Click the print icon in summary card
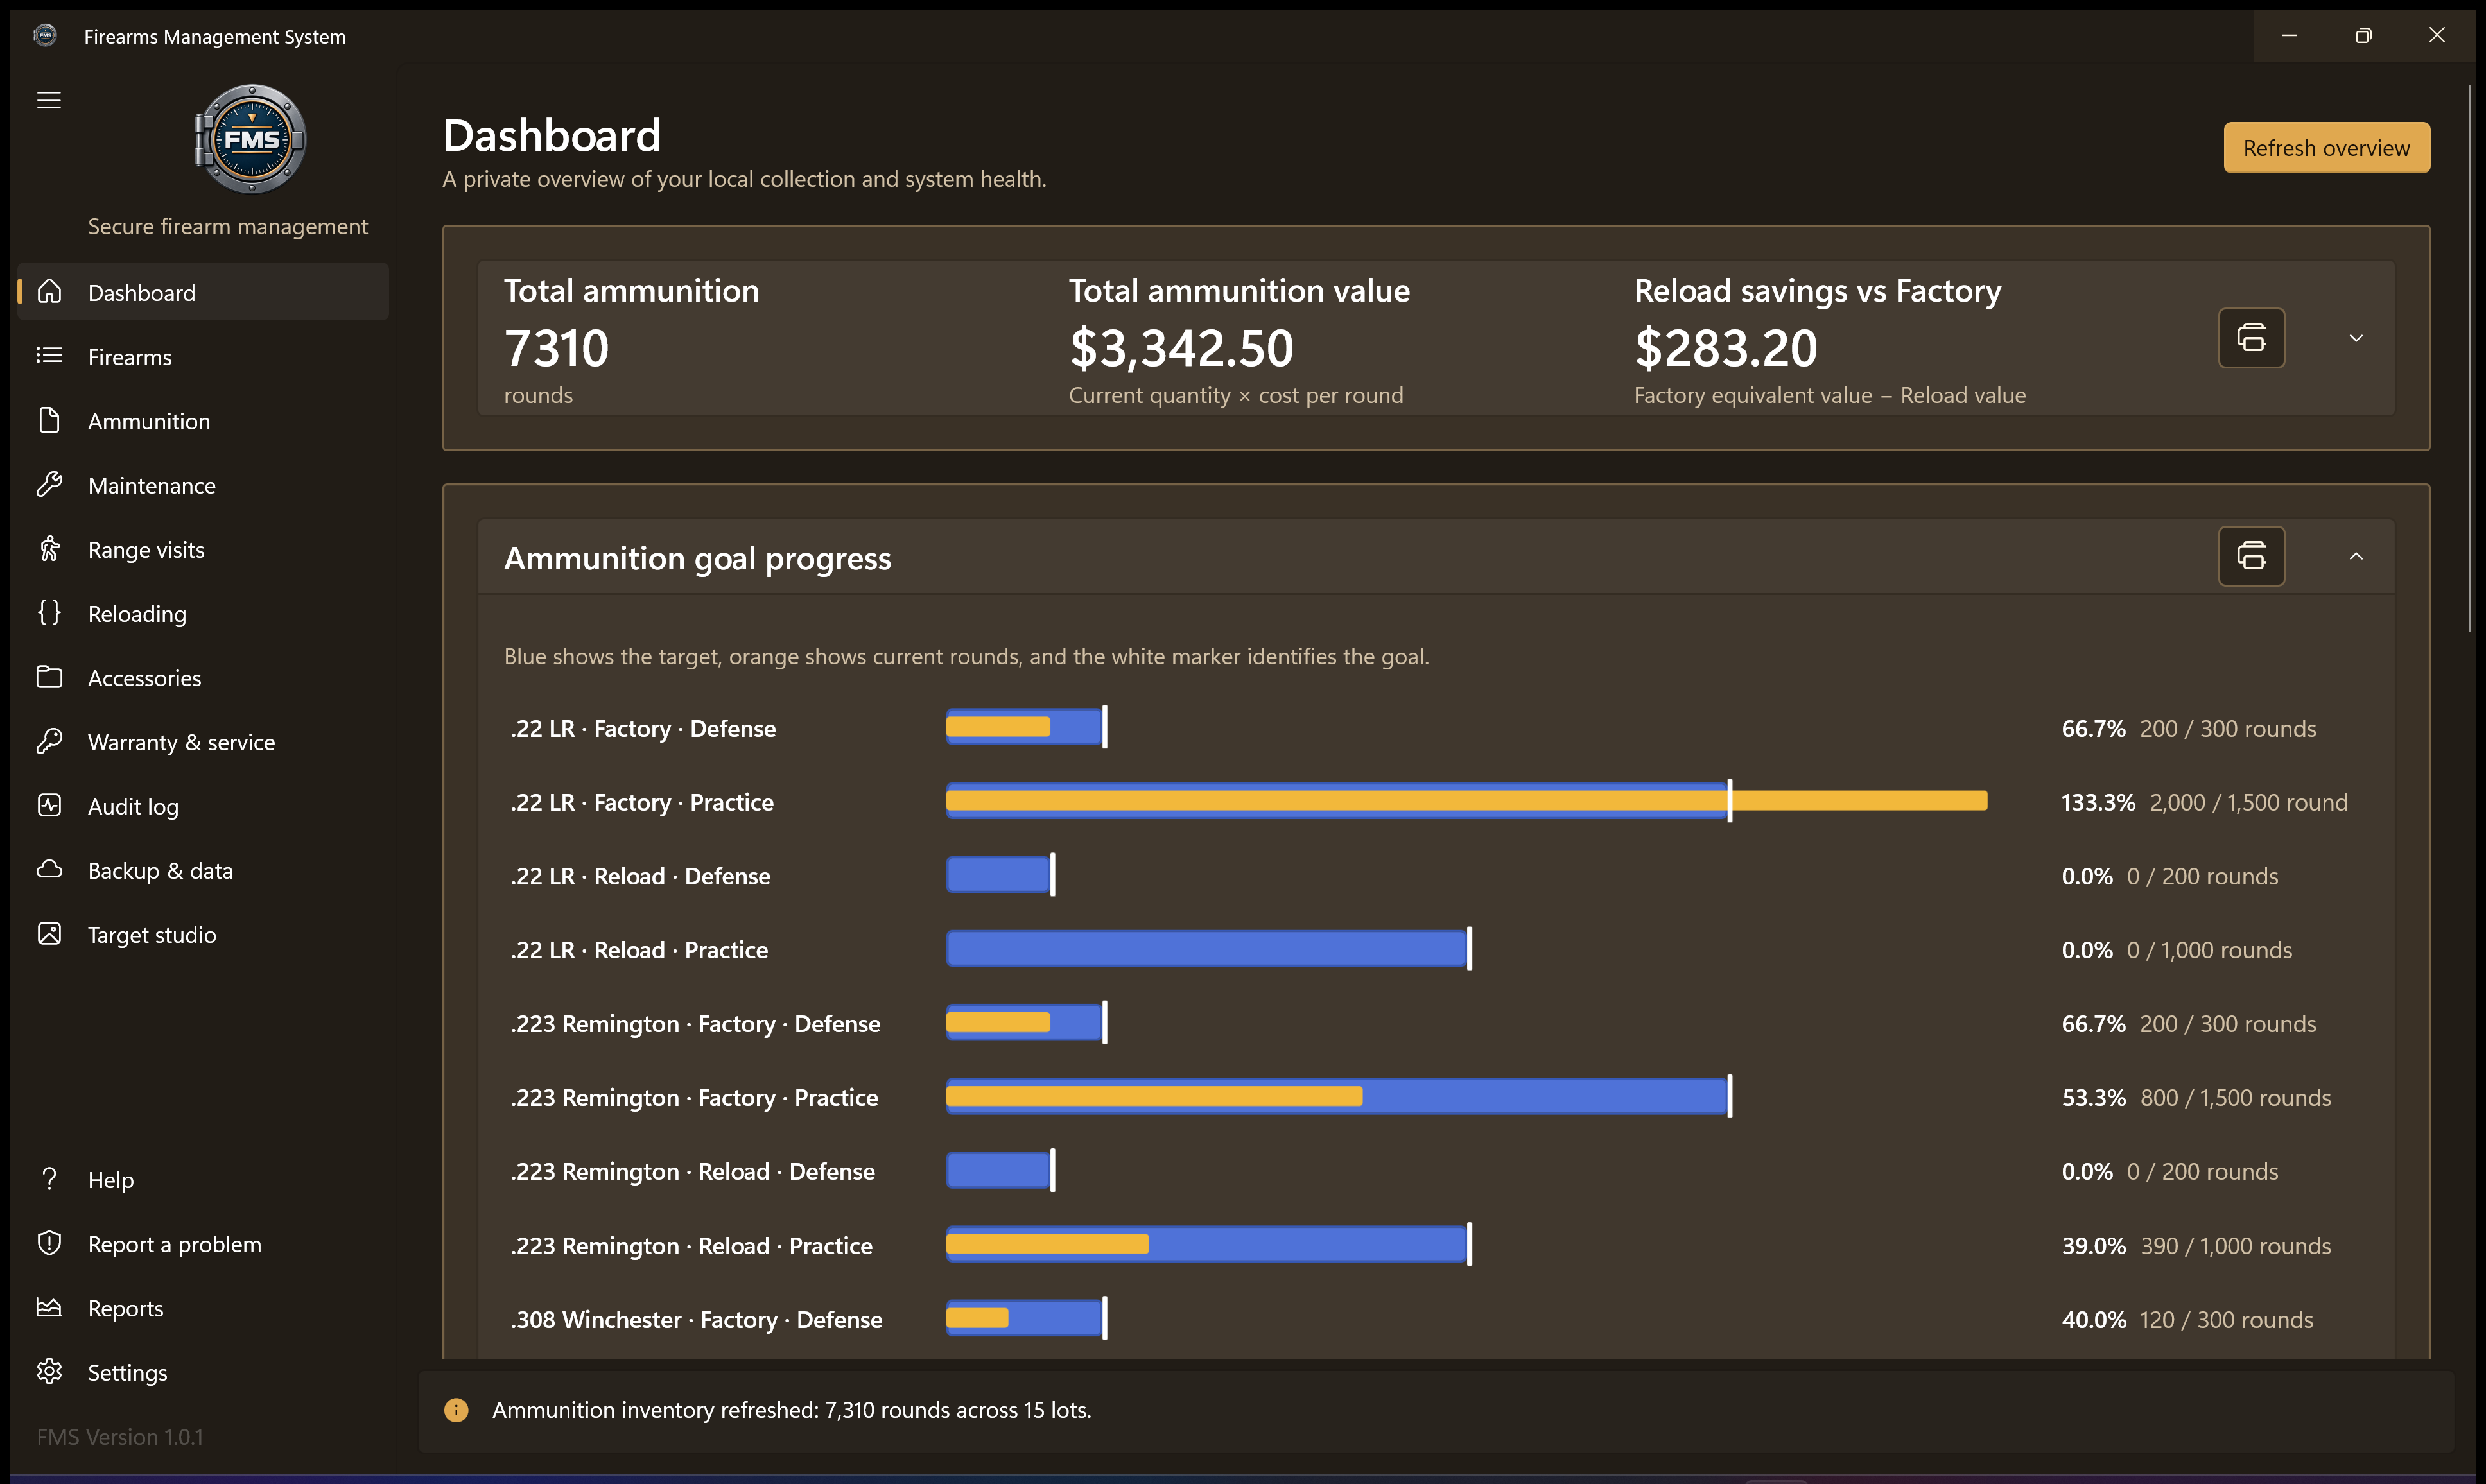 (2251, 338)
